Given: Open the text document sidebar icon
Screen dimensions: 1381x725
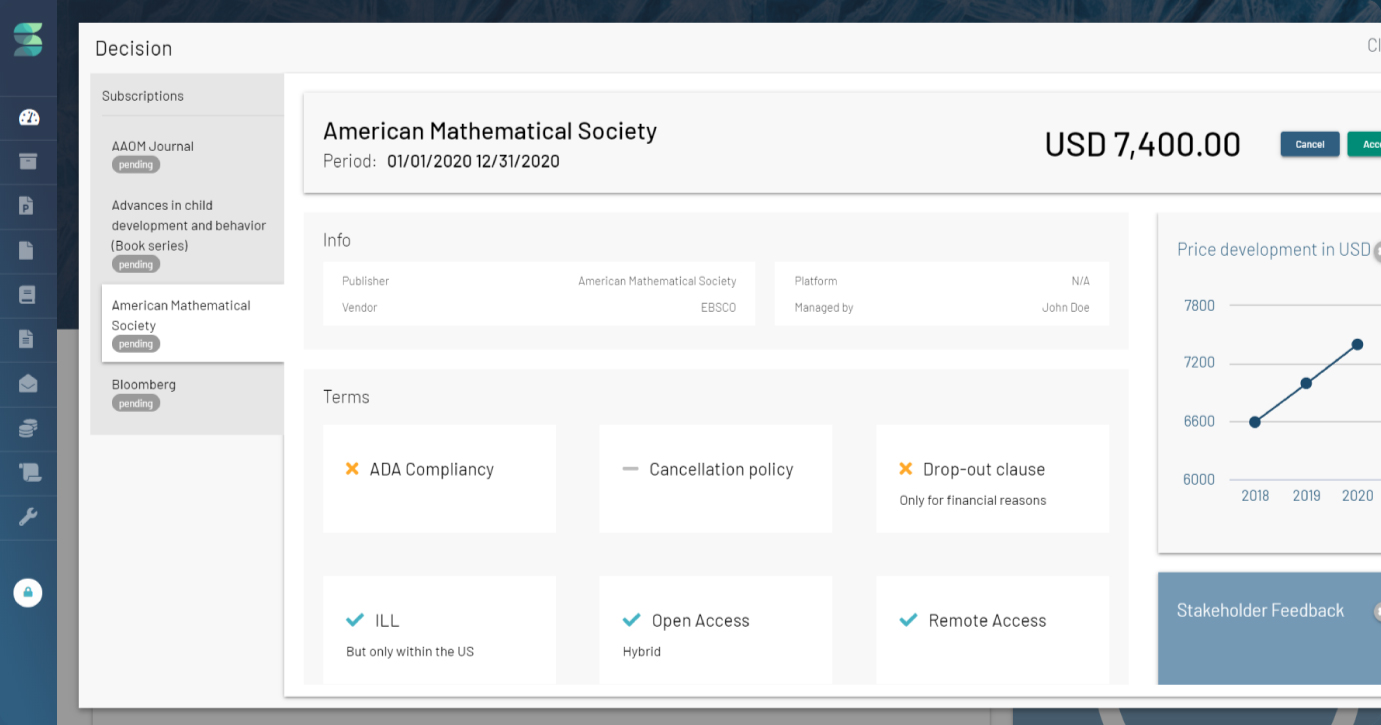Looking at the screenshot, I should click(27, 339).
